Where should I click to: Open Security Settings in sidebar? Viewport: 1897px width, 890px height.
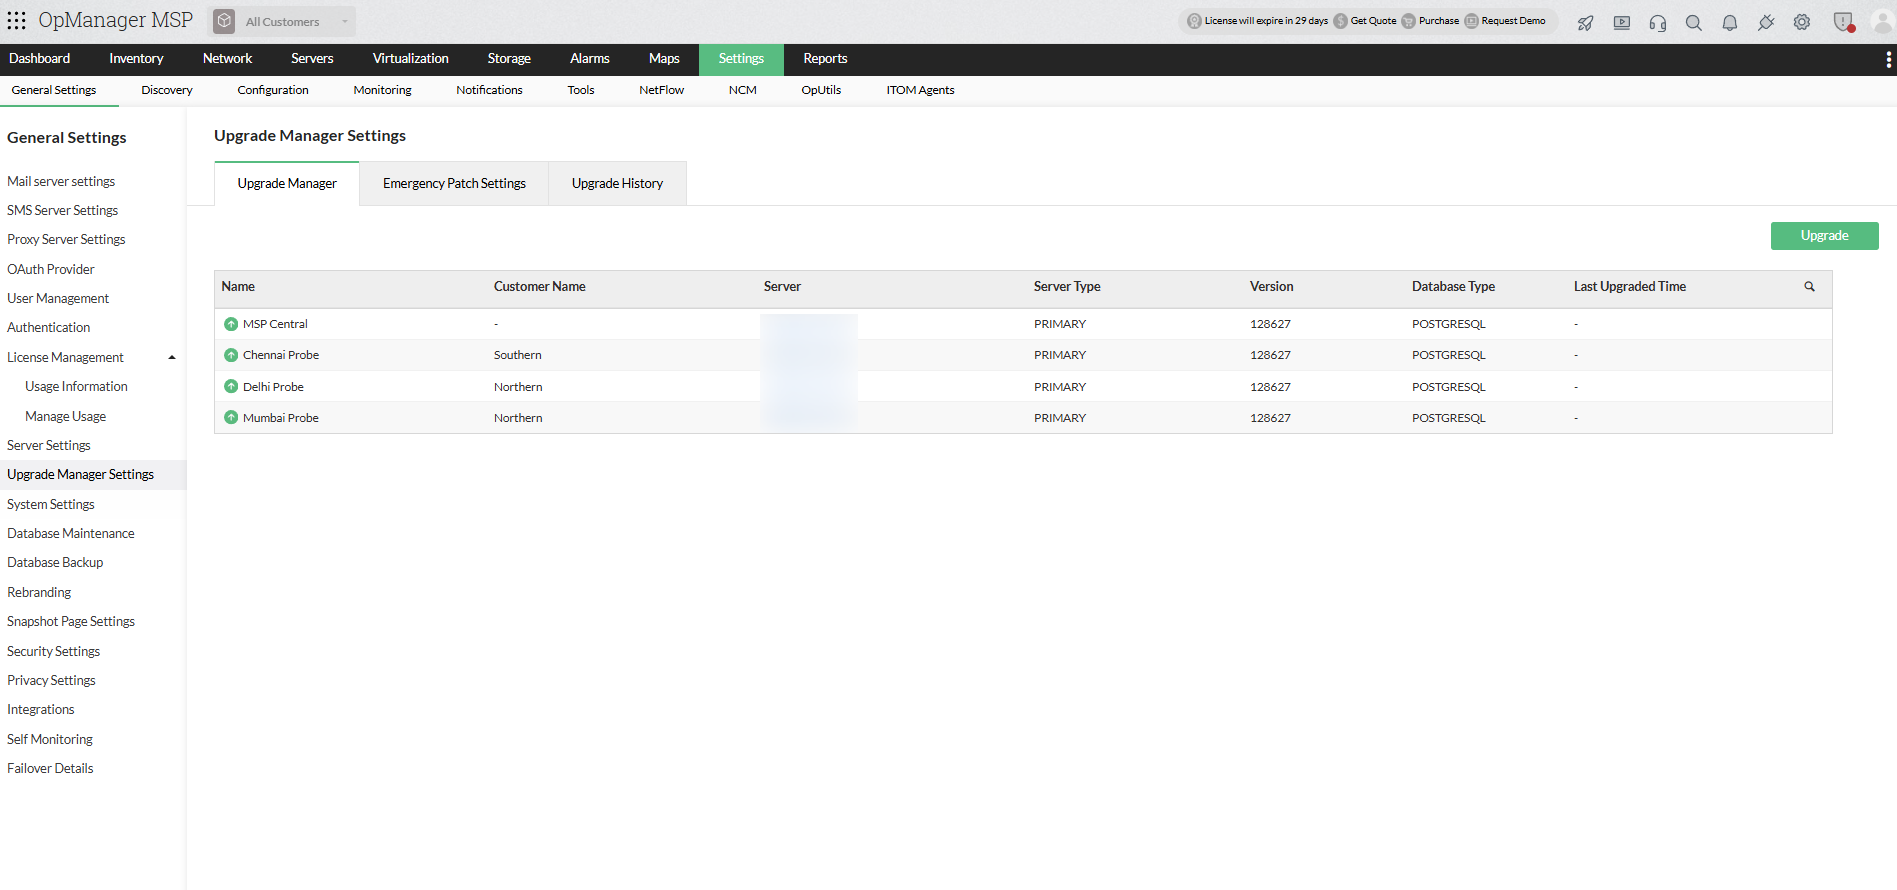[53, 651]
